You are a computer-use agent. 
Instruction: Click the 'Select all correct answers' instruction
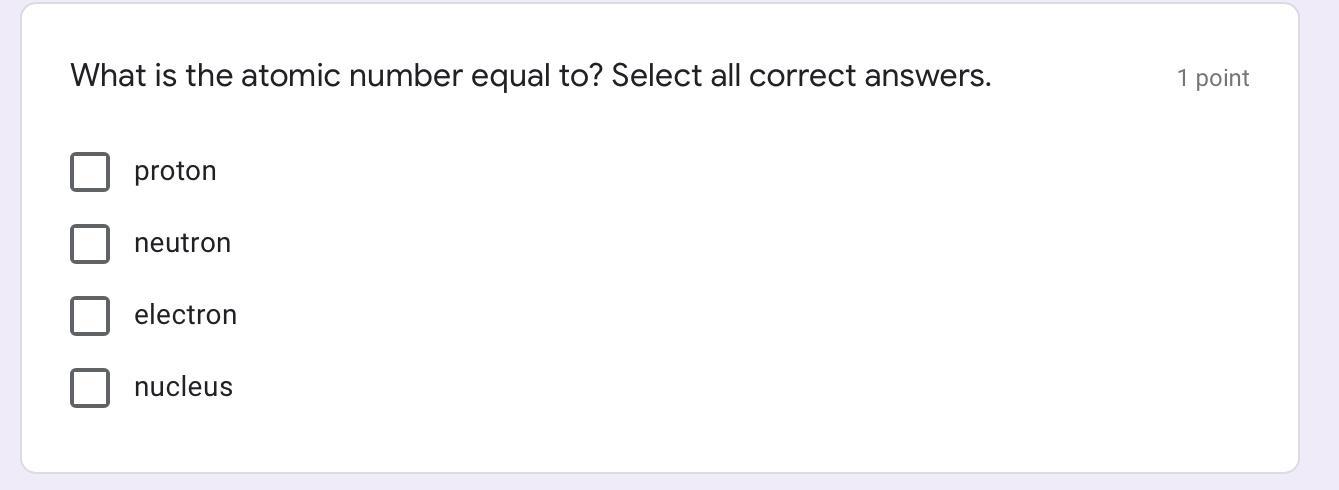click(x=800, y=76)
